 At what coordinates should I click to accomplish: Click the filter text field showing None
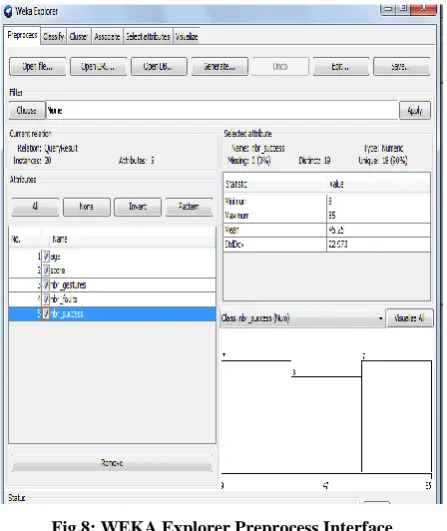click(222, 110)
